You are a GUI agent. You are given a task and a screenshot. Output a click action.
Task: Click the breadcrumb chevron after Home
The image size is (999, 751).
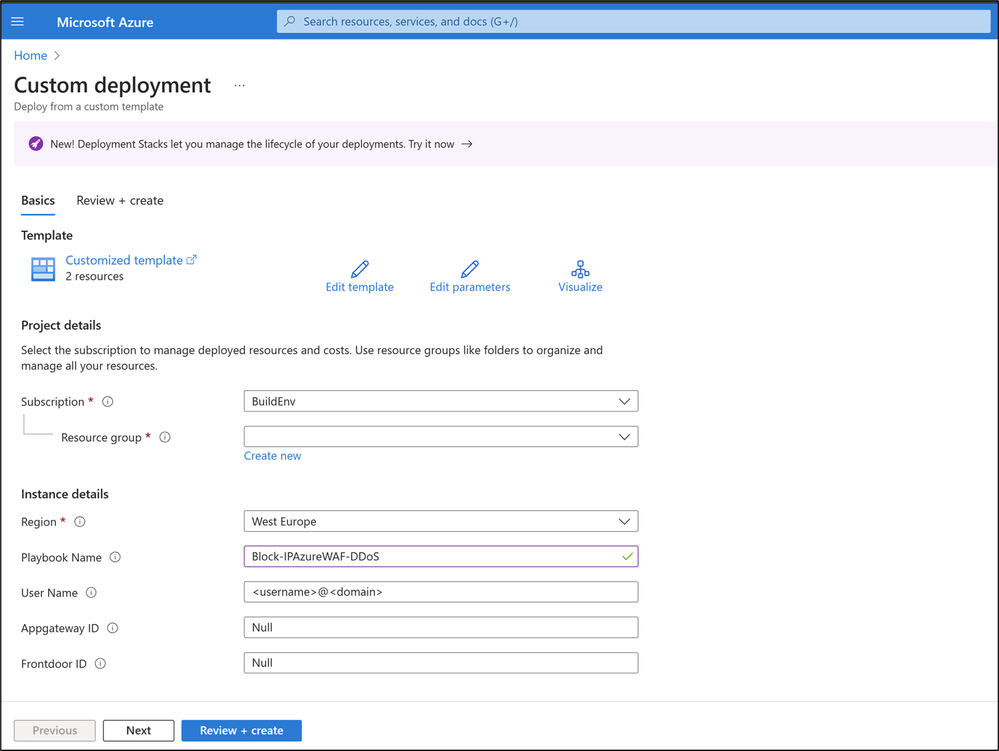click(57, 55)
